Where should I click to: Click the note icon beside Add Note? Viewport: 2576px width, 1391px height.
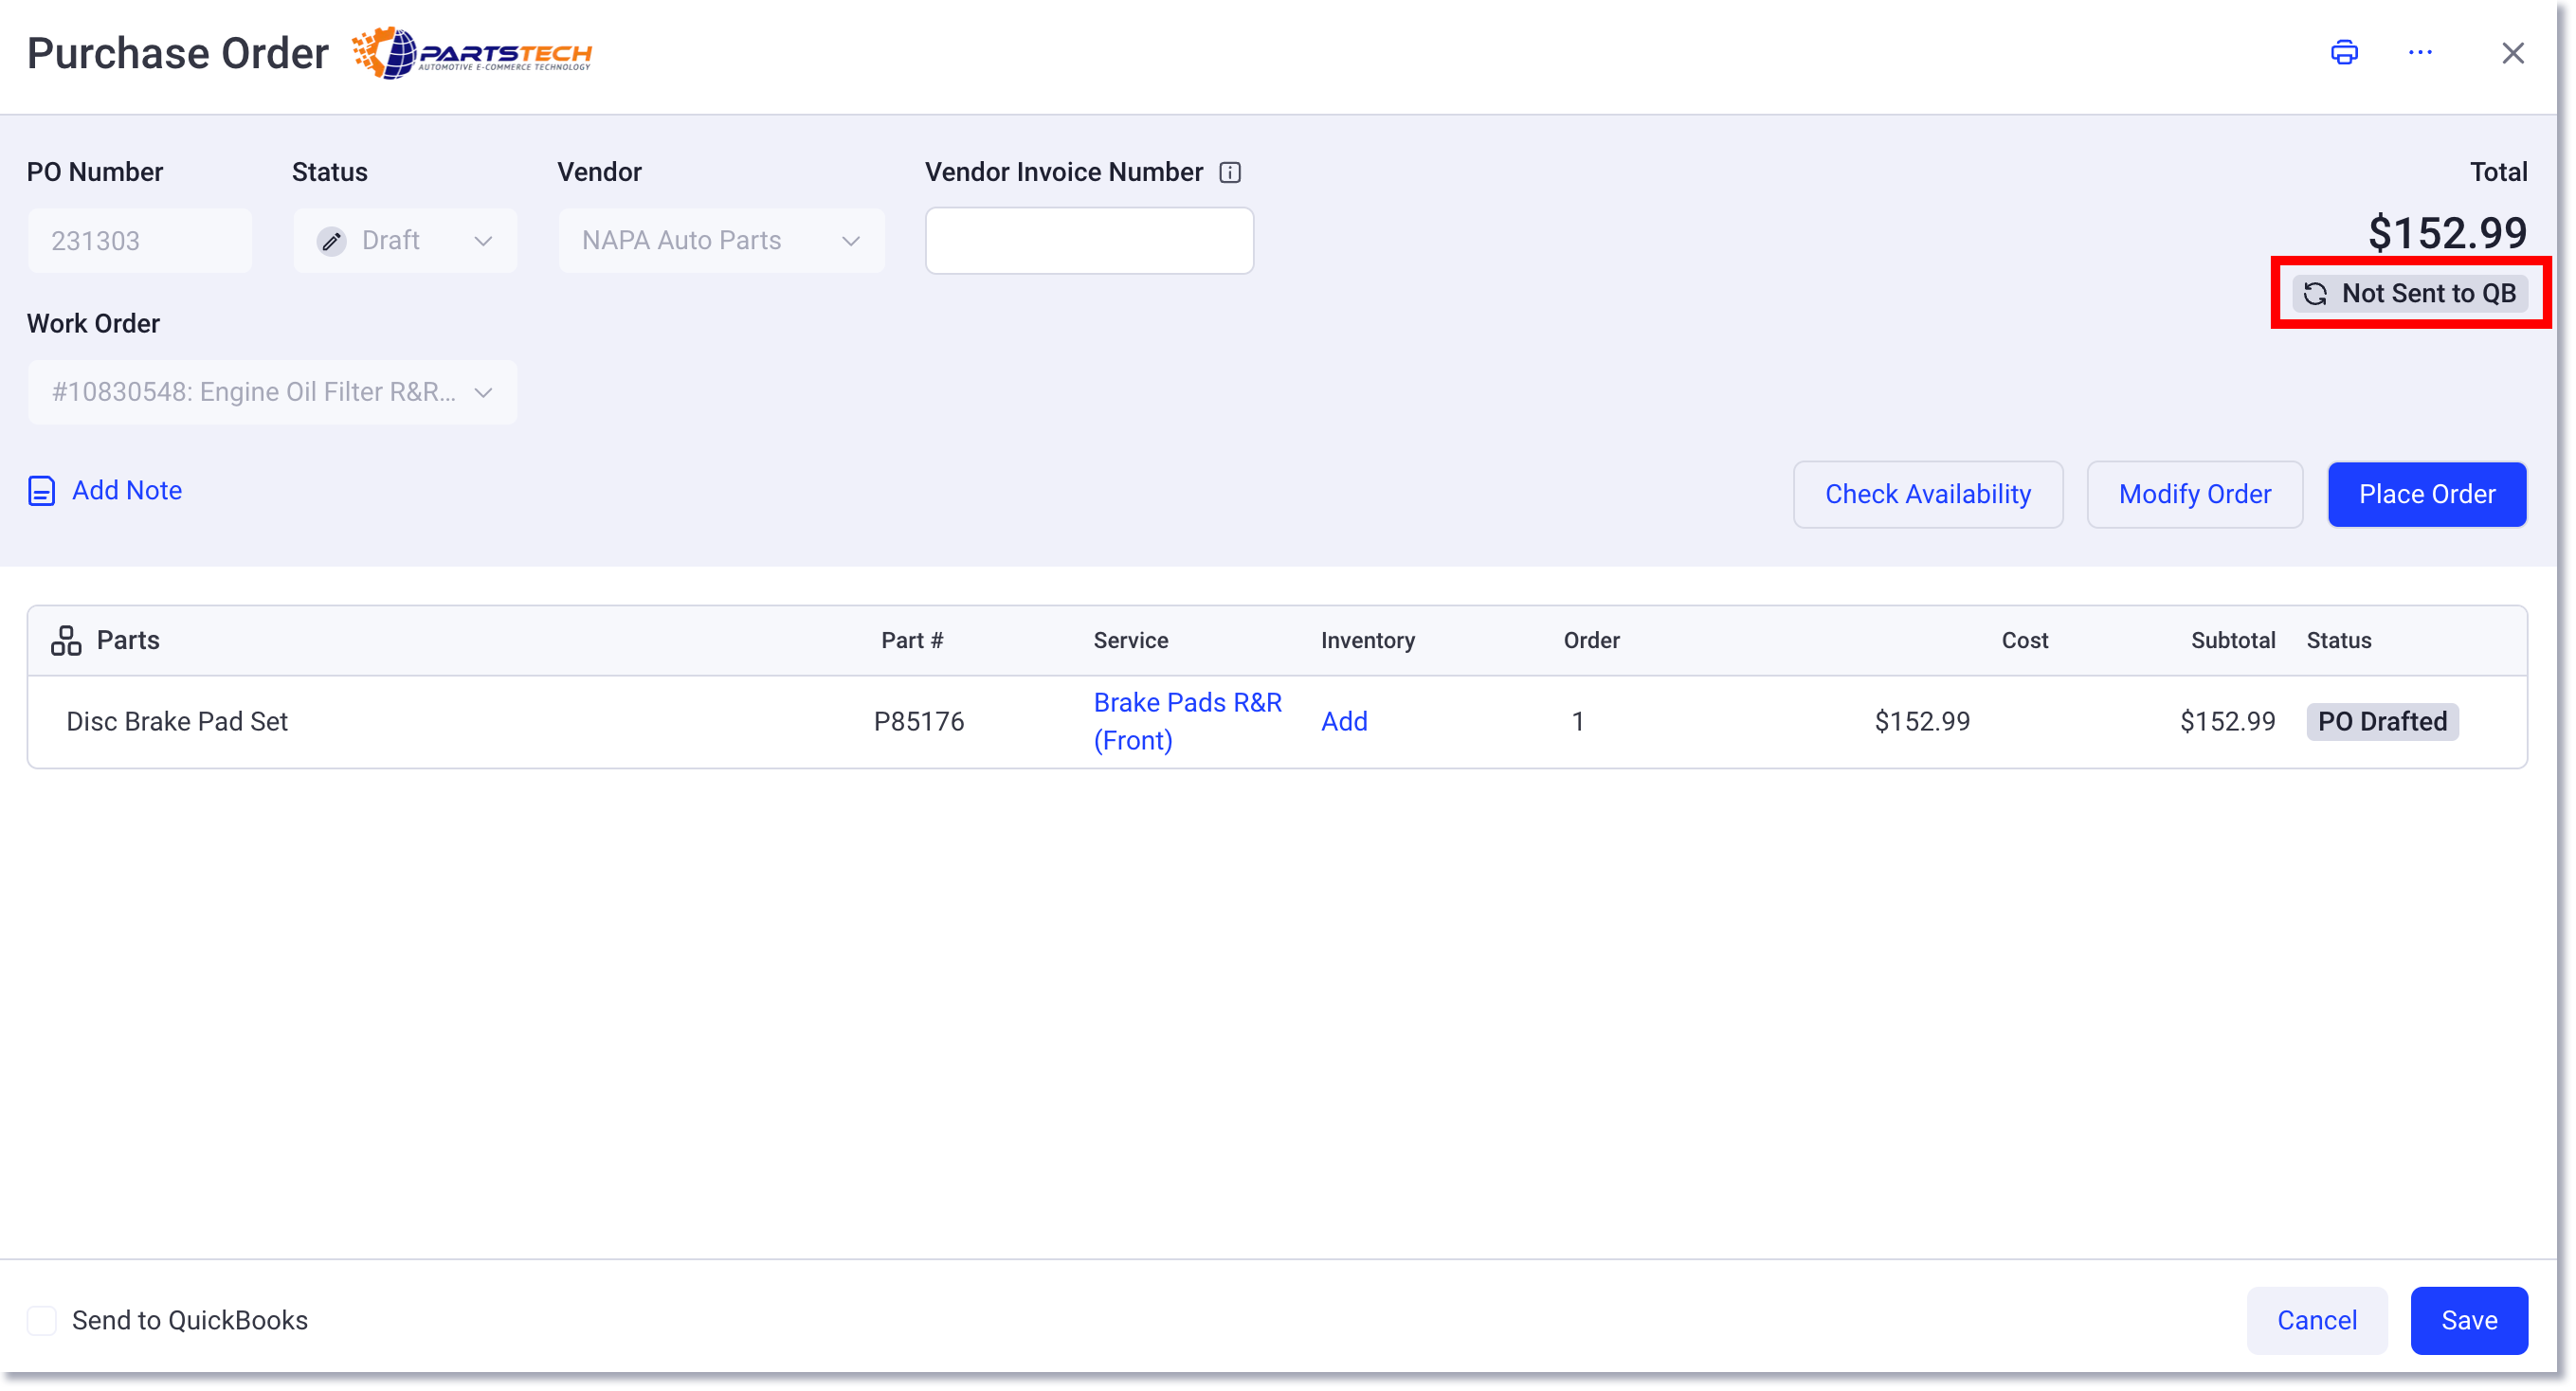40,490
